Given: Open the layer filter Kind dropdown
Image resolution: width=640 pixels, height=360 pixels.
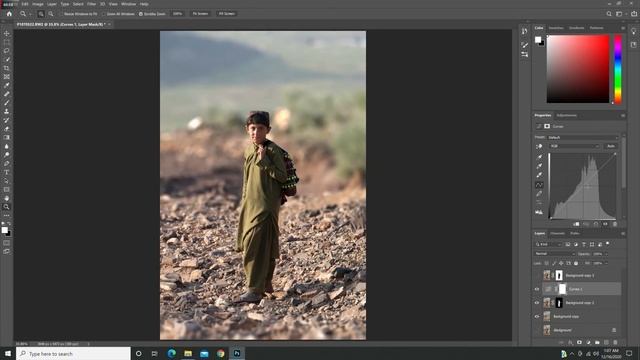Looking at the screenshot, I should 548,244.
